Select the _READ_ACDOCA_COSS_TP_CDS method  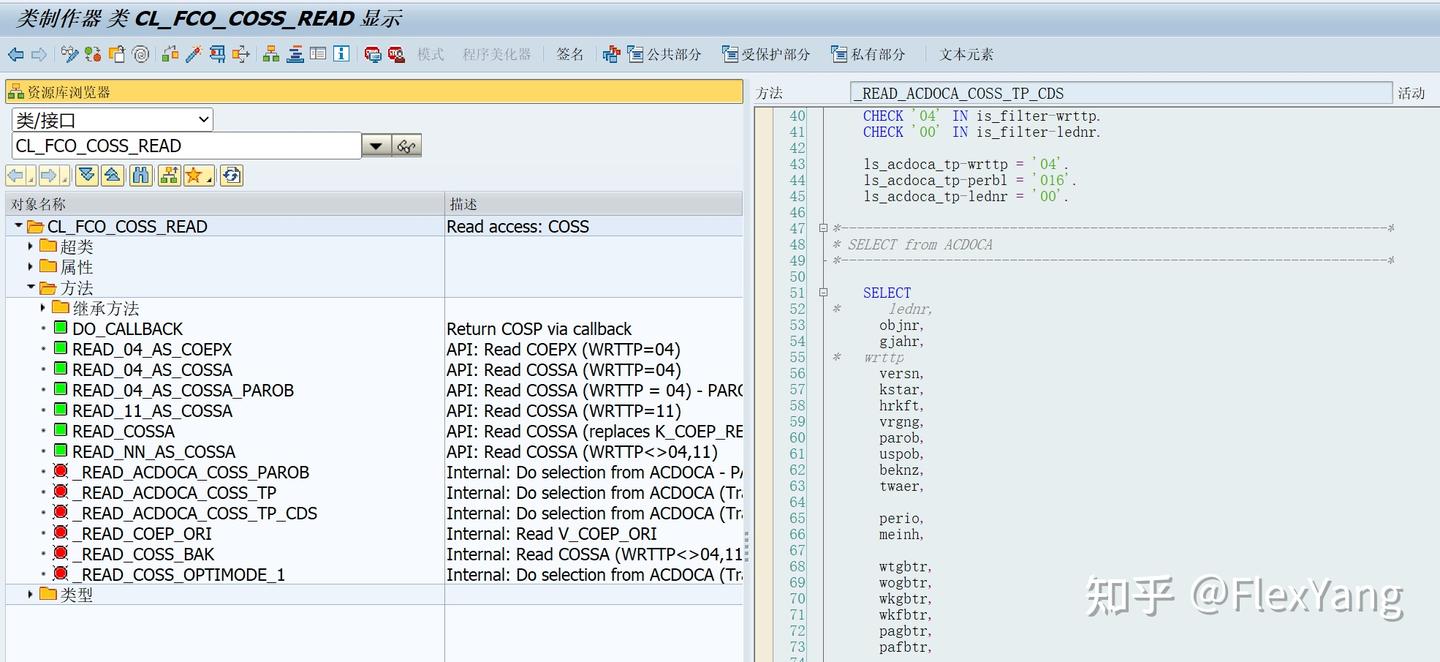click(195, 513)
